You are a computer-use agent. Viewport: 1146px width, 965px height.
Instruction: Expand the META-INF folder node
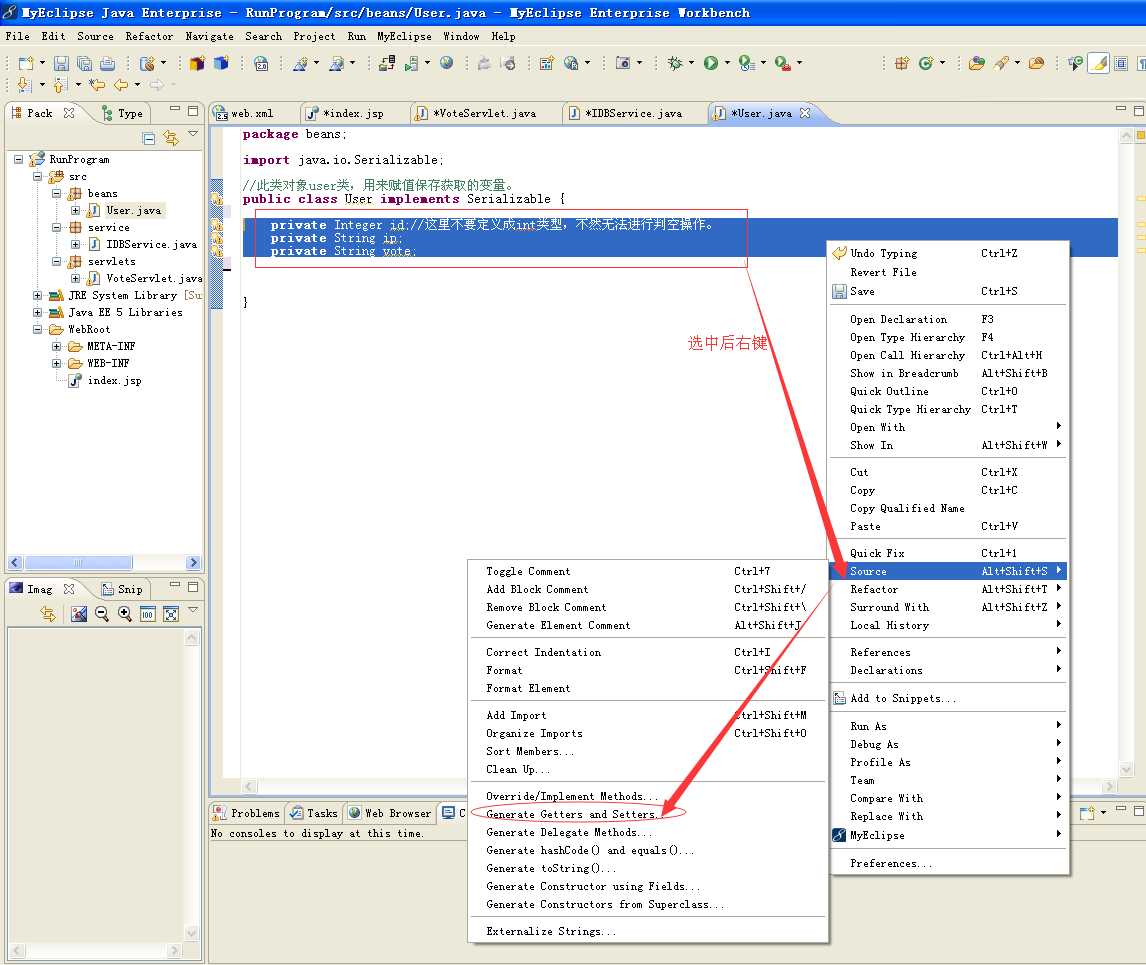(56, 346)
